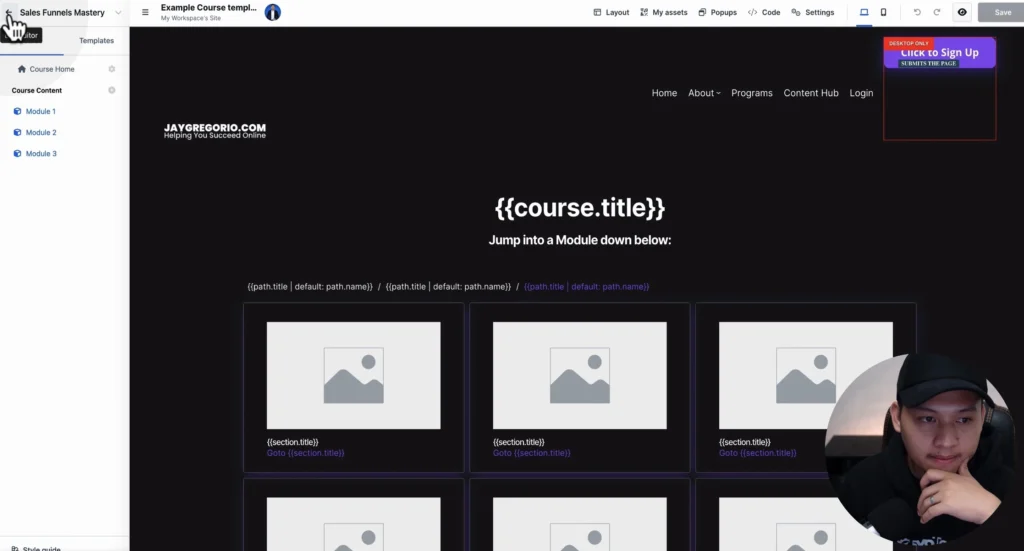Switch to the Templates tab
Image resolution: width=1024 pixels, height=551 pixels.
96,41
